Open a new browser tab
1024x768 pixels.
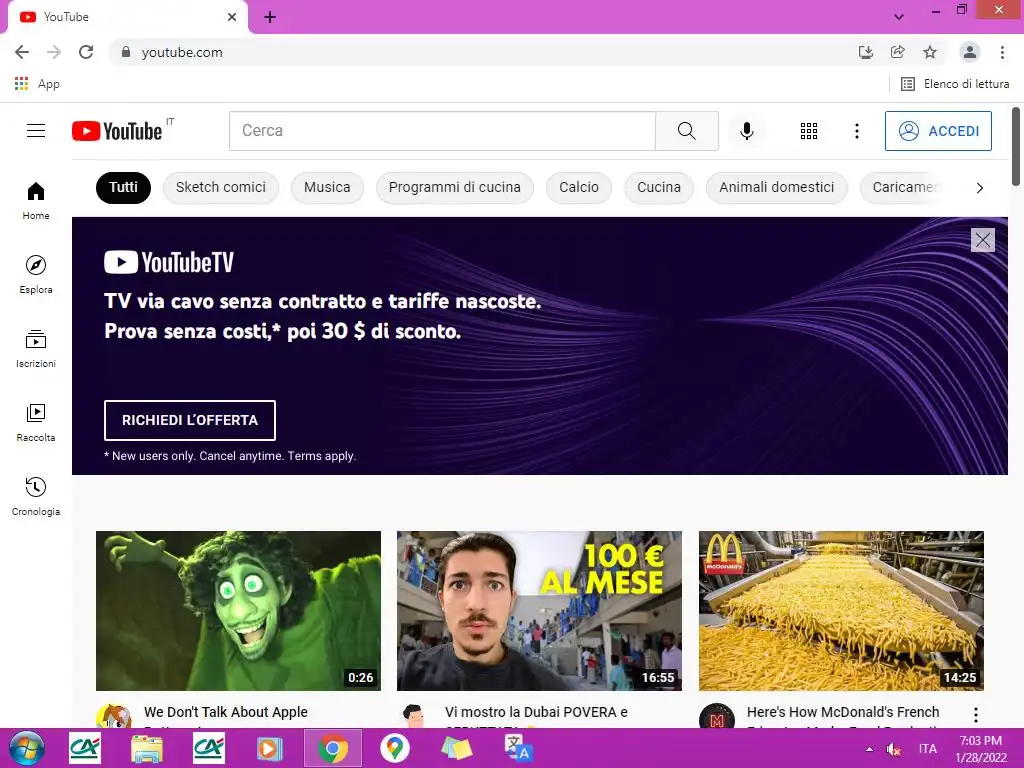tap(270, 17)
